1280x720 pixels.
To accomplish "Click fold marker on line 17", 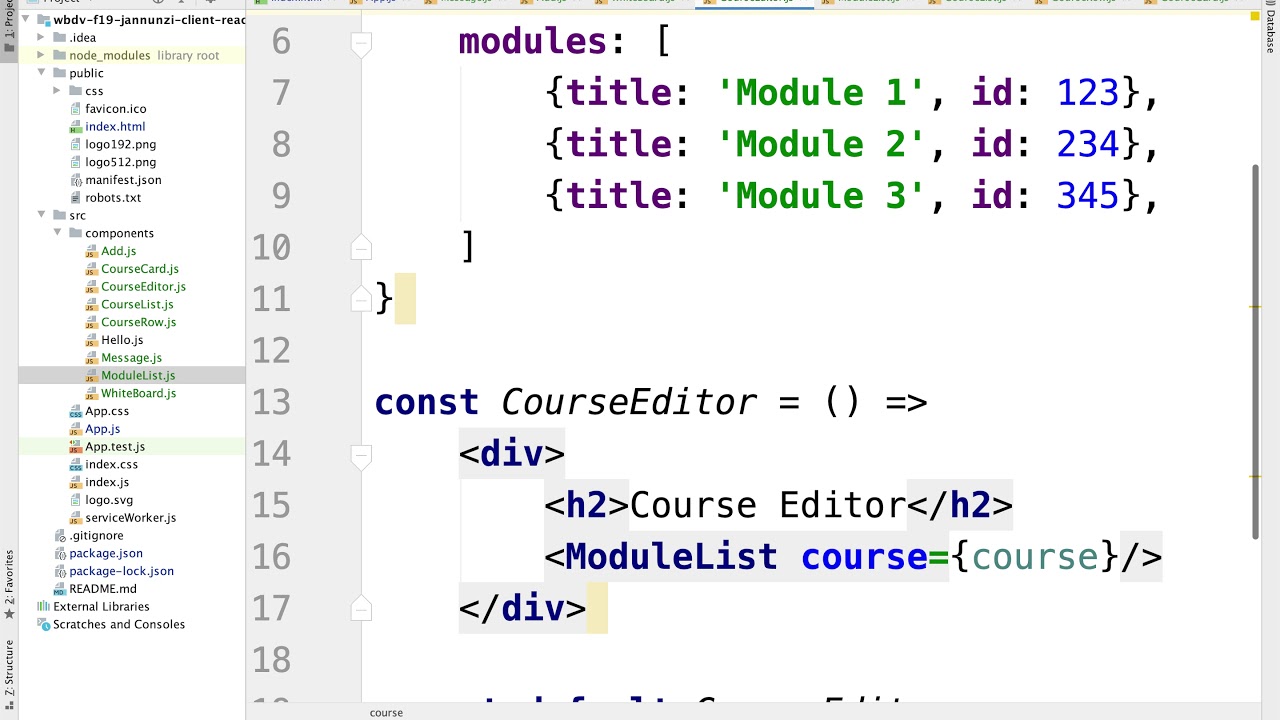I will click(x=362, y=608).
